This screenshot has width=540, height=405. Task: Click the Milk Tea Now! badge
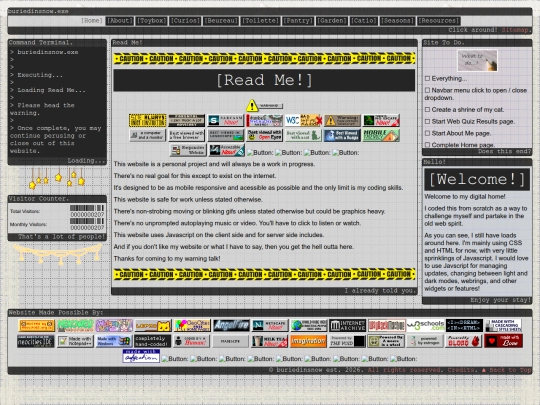(x=269, y=341)
